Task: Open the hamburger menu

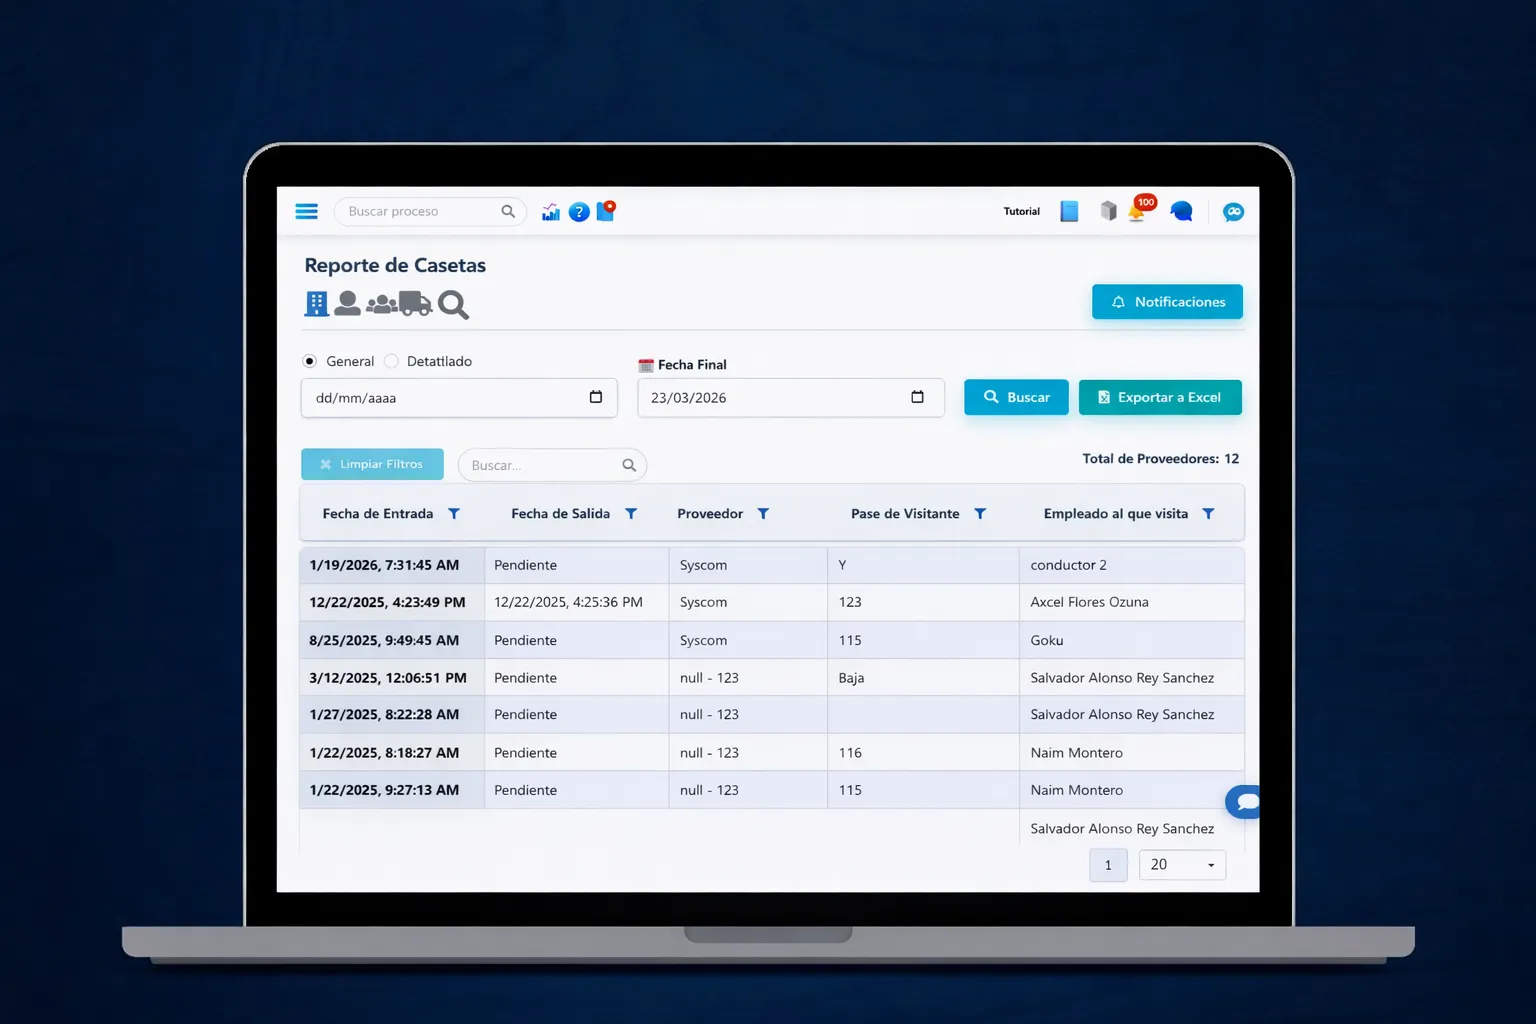Action: (306, 211)
